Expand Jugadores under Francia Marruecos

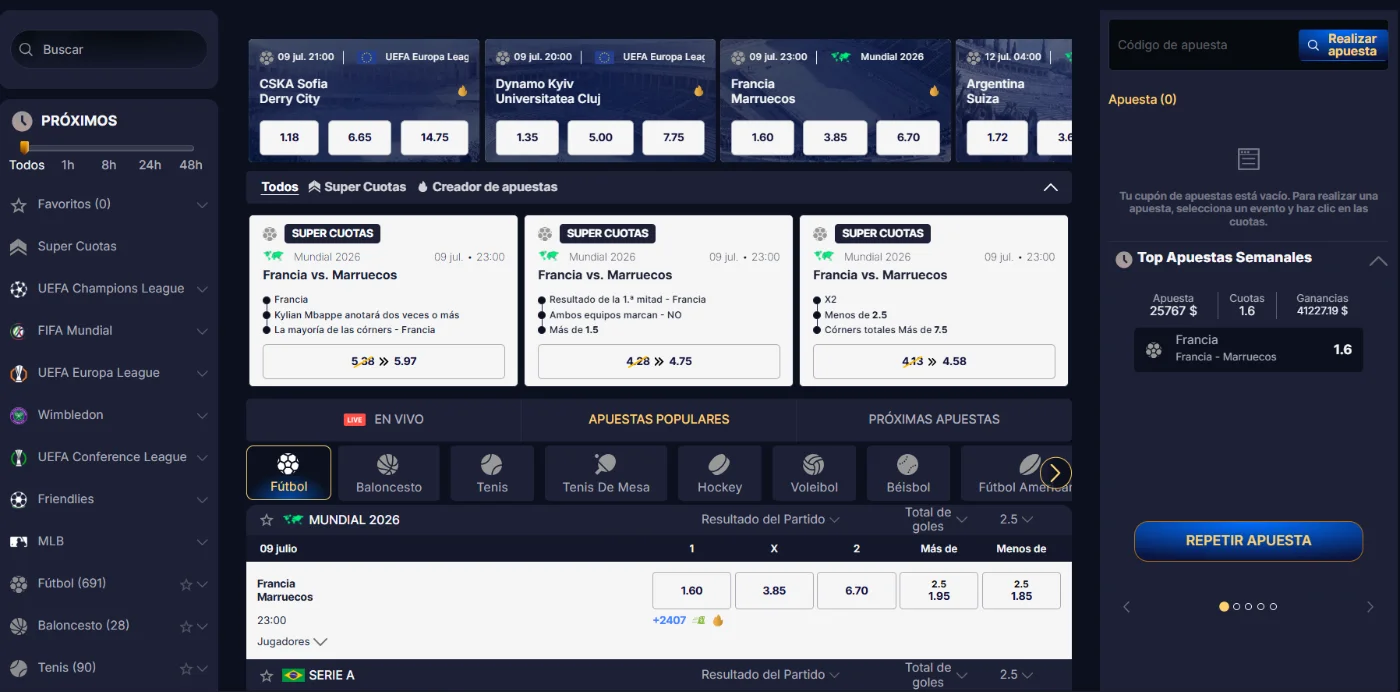(292, 642)
